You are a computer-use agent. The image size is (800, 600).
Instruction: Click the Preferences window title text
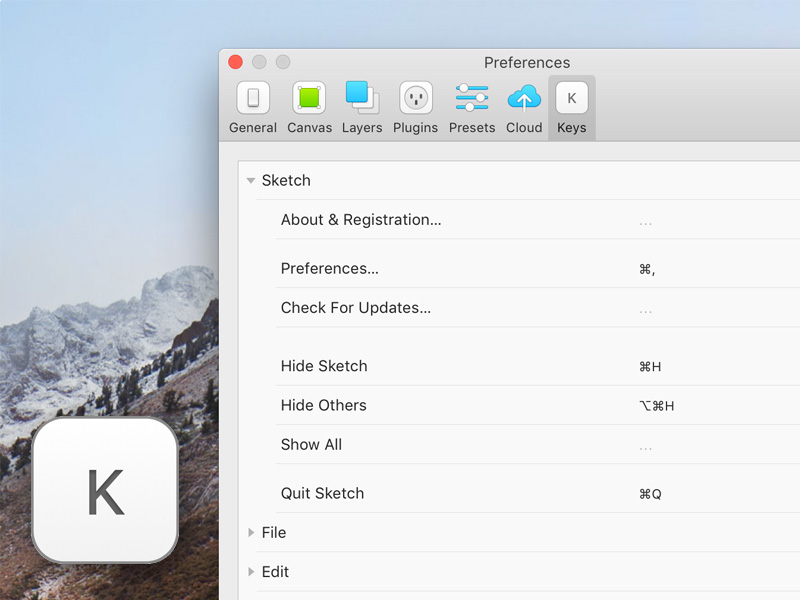pyautogui.click(x=527, y=62)
